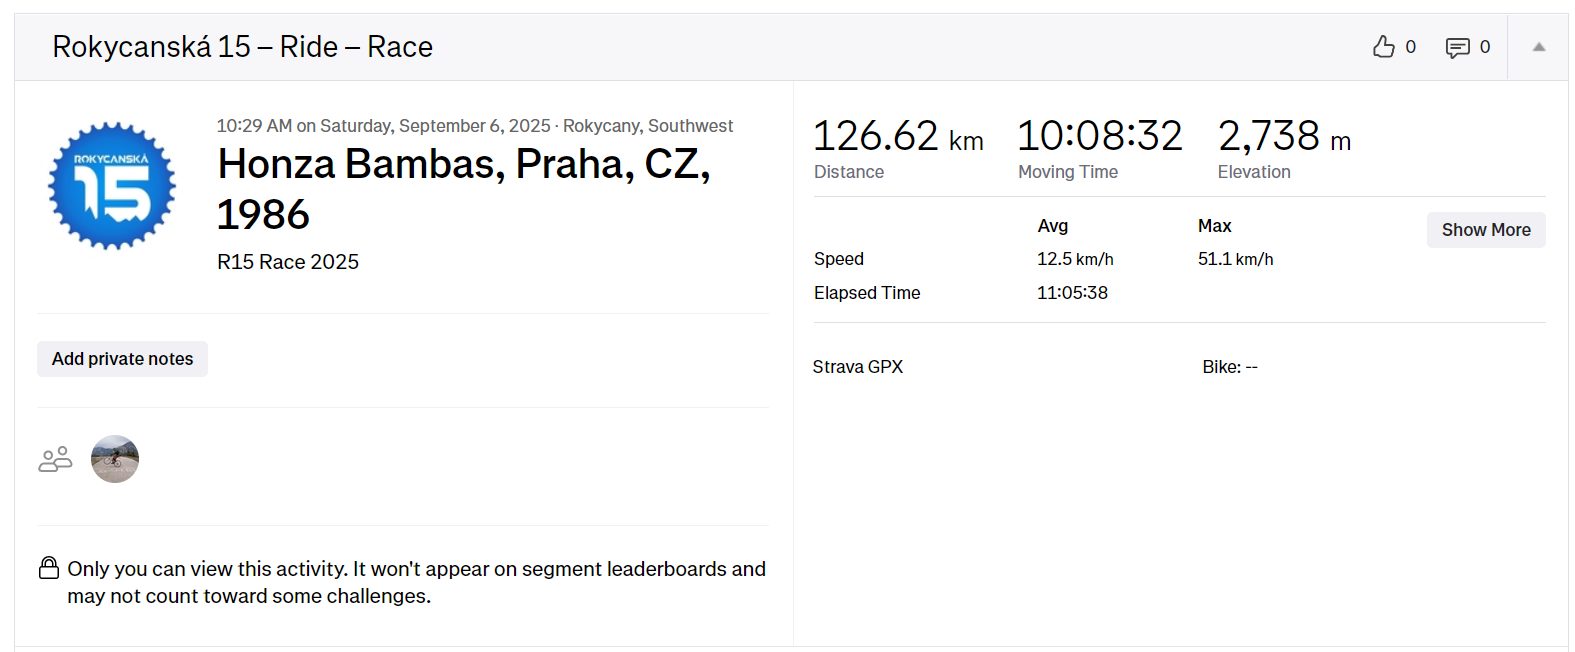Expand stats with the Show More button

point(1485,230)
